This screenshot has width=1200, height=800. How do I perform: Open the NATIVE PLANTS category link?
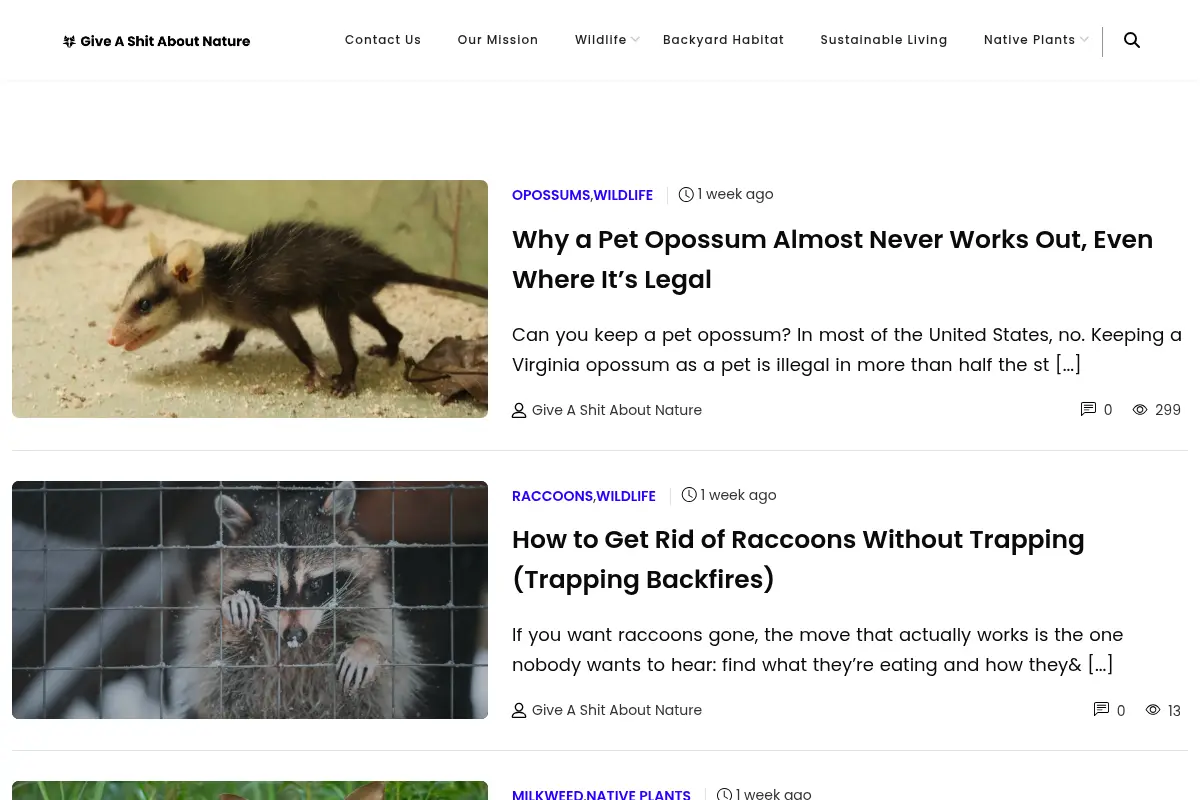click(x=638, y=794)
